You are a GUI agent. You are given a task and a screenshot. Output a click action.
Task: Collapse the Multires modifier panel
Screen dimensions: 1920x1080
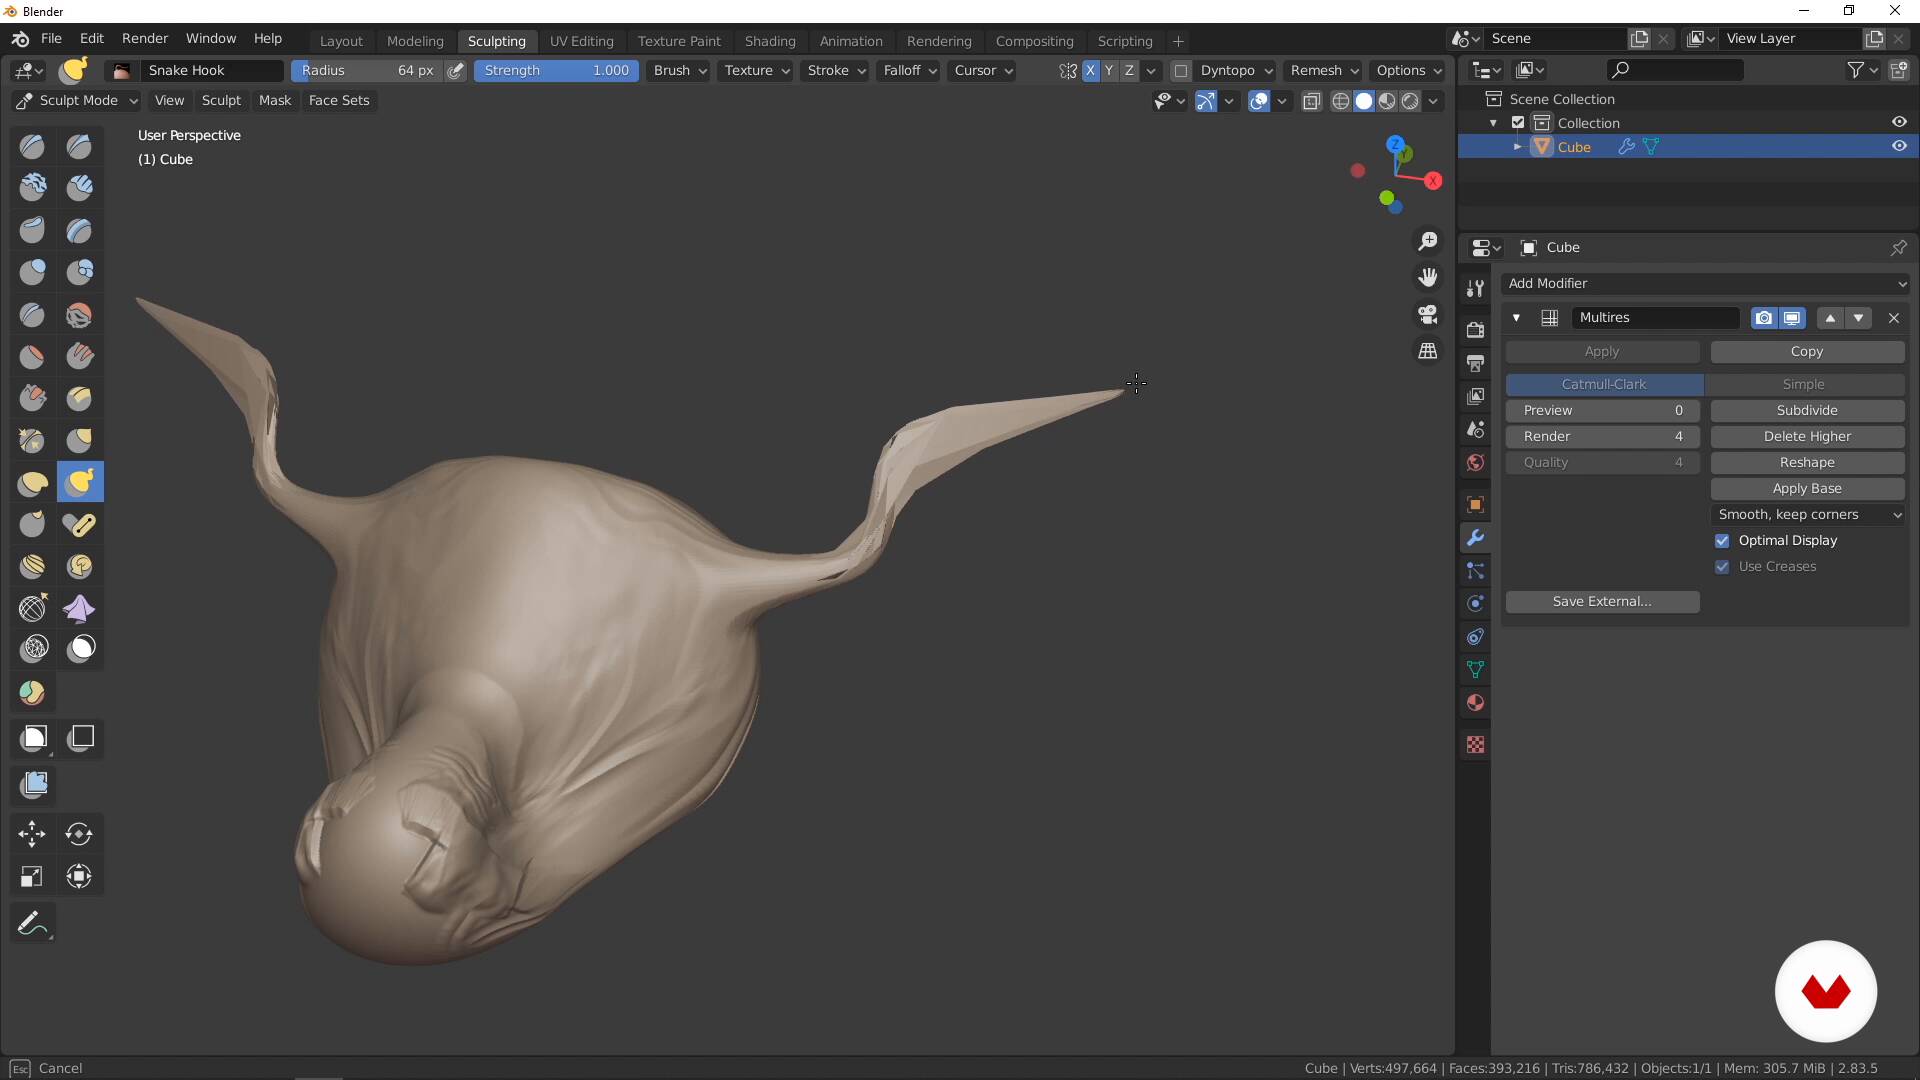(x=1516, y=318)
